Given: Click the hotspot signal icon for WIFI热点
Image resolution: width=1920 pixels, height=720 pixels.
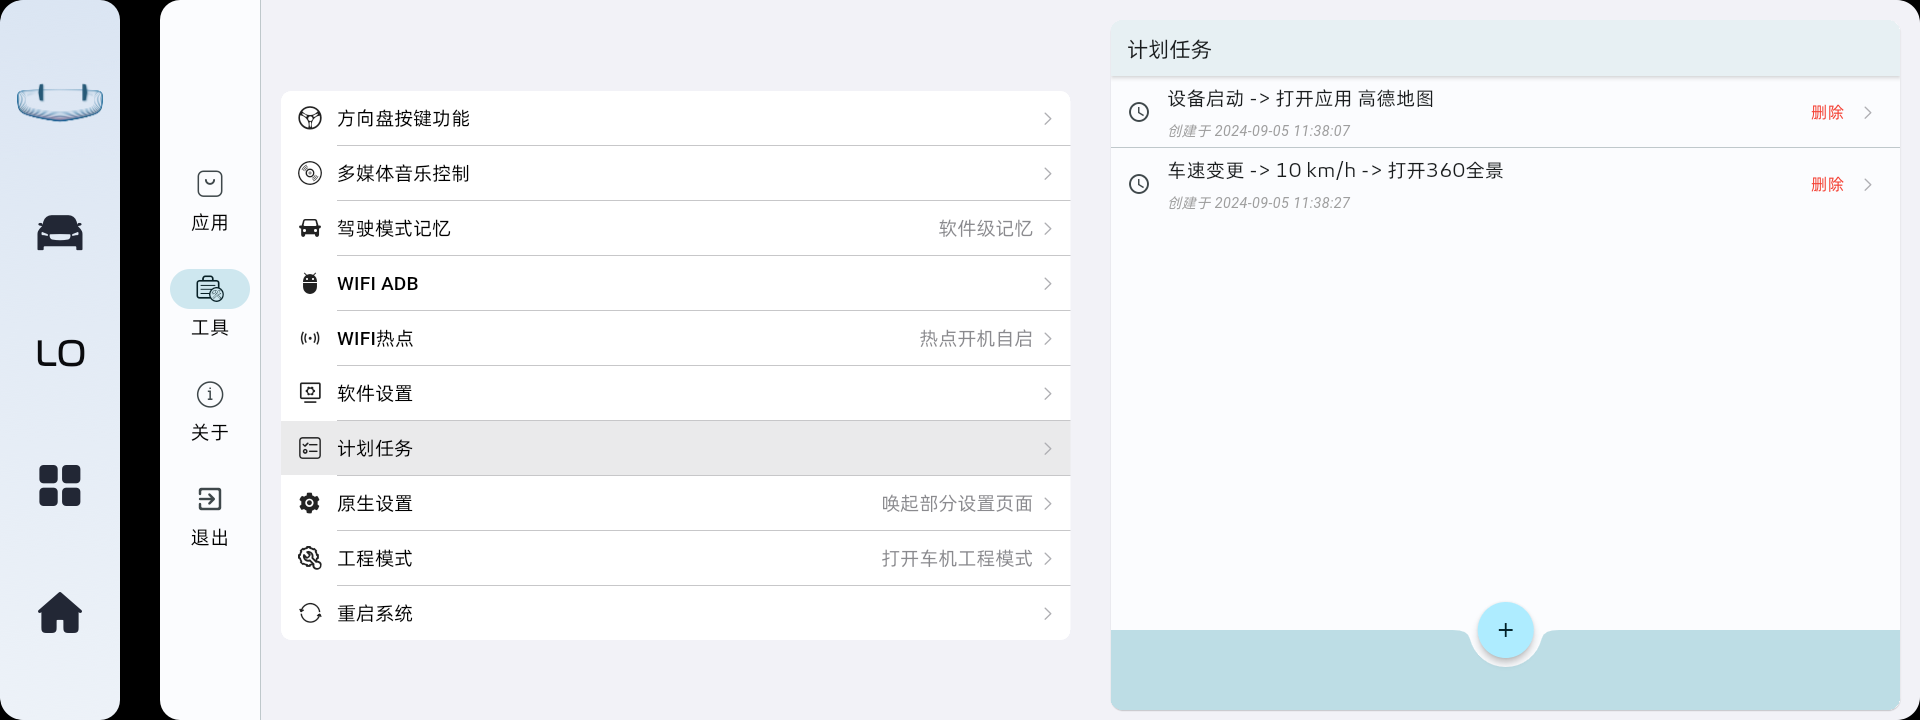Looking at the screenshot, I should coord(310,339).
